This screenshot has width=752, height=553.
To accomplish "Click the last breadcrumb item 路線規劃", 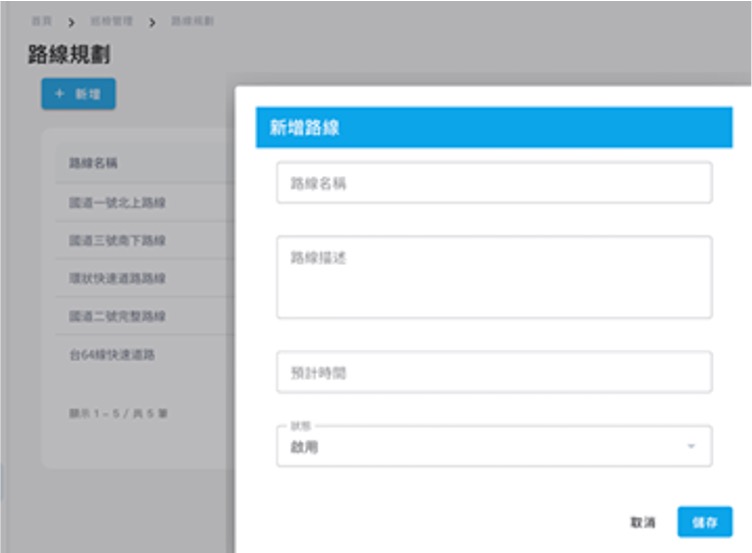I will tap(191, 21).
